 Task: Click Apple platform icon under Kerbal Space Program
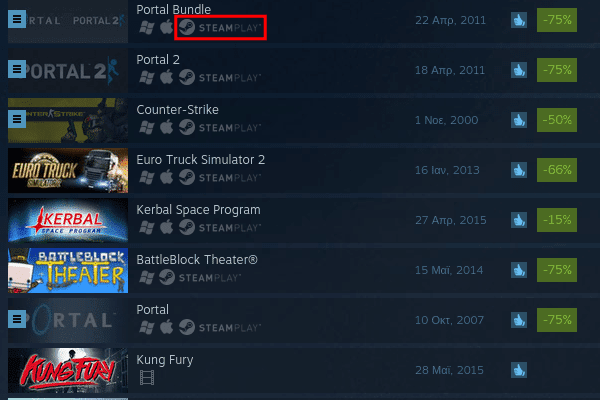click(x=166, y=227)
